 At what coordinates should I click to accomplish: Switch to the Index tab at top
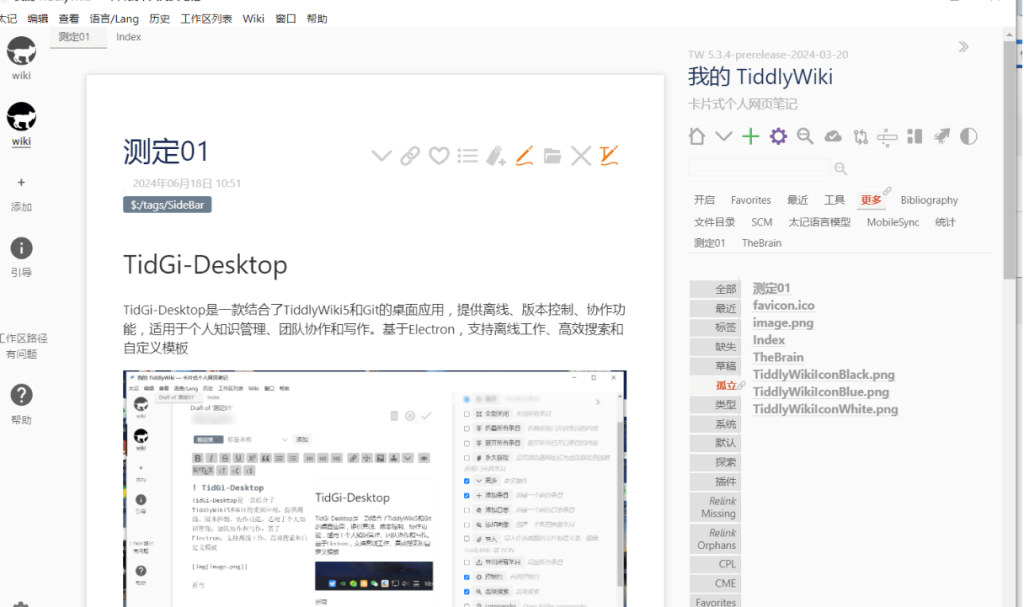(129, 37)
